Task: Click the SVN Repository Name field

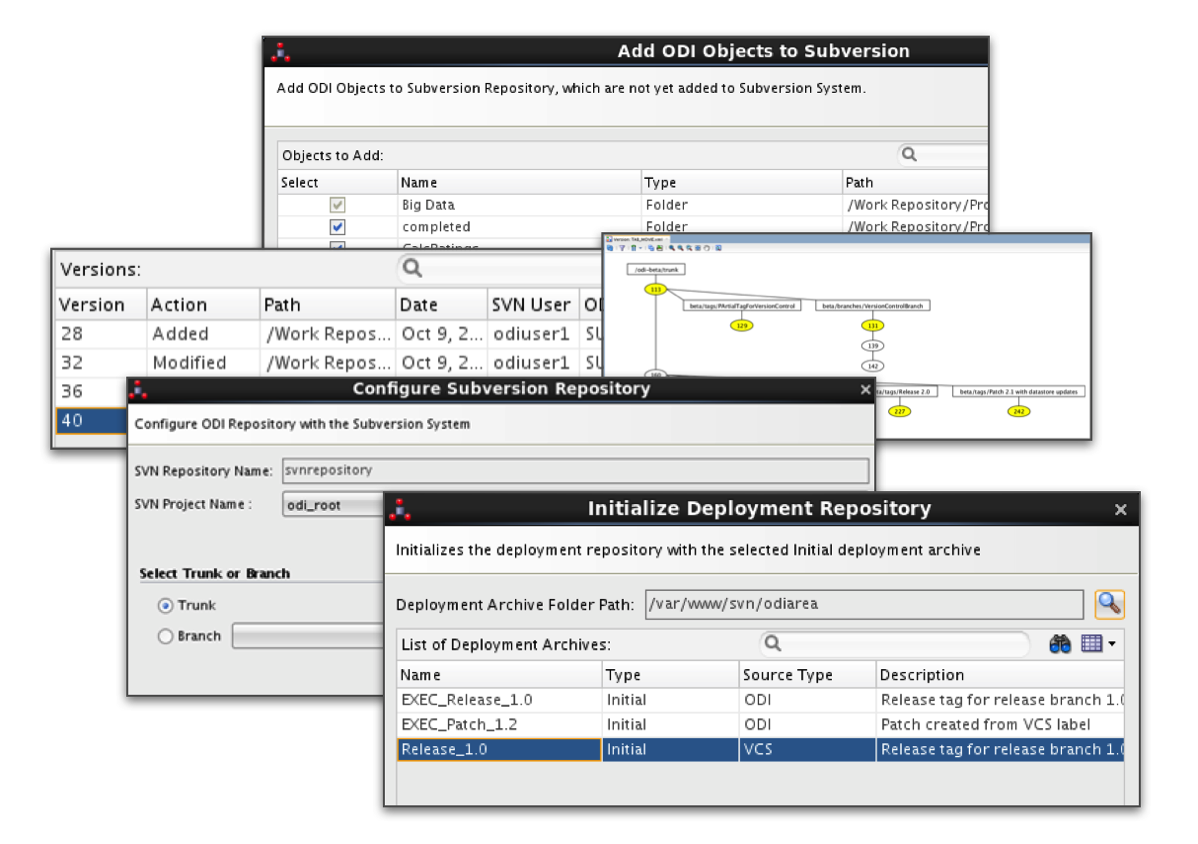Action: [575, 471]
